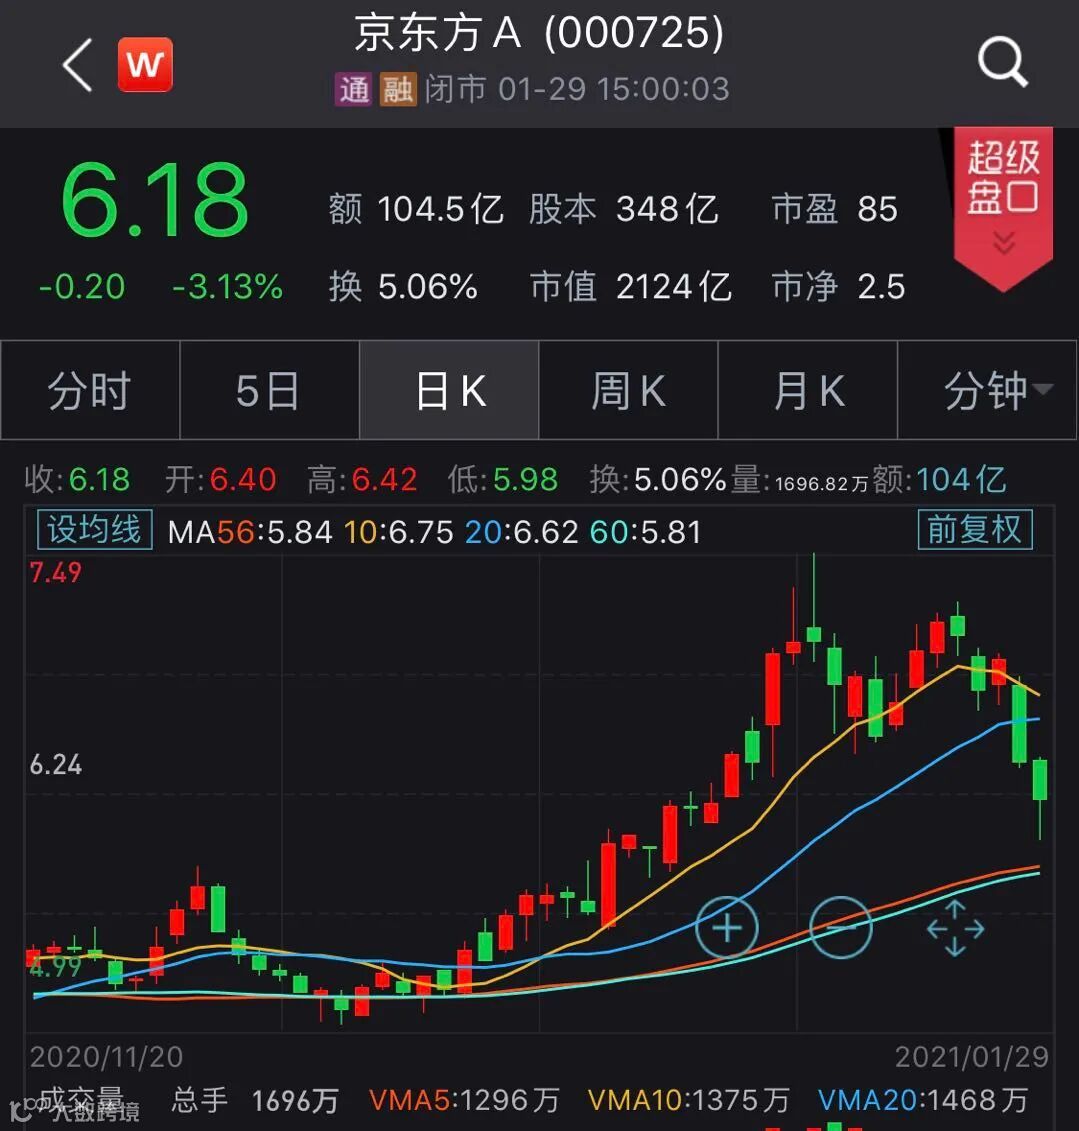The image size is (1079, 1131).
Task: Click the 市值 2124亿 value
Action: 630,286
